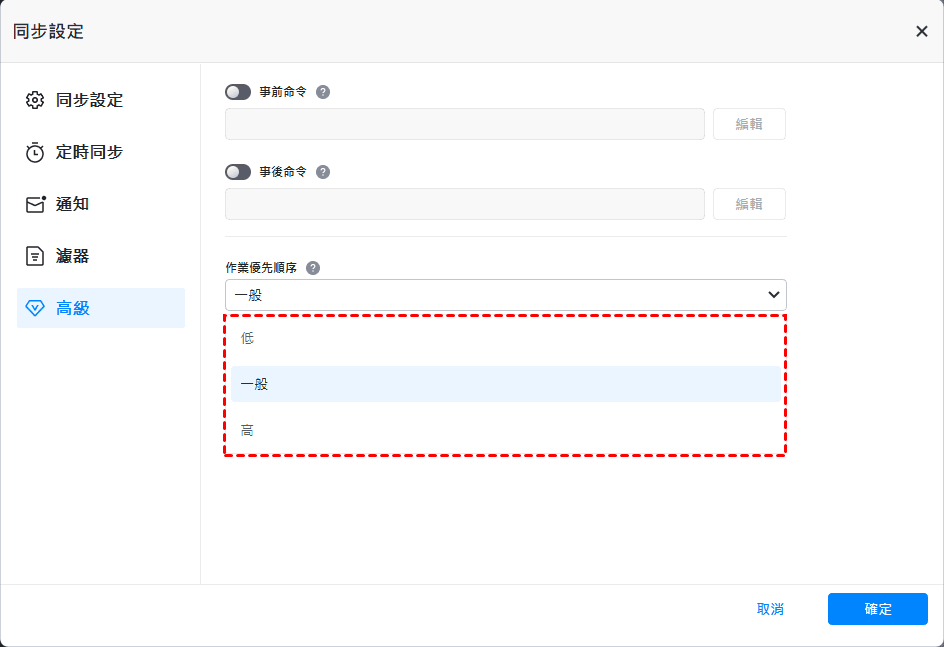Go to the 通知 section
944x647 pixels.
tap(101, 204)
